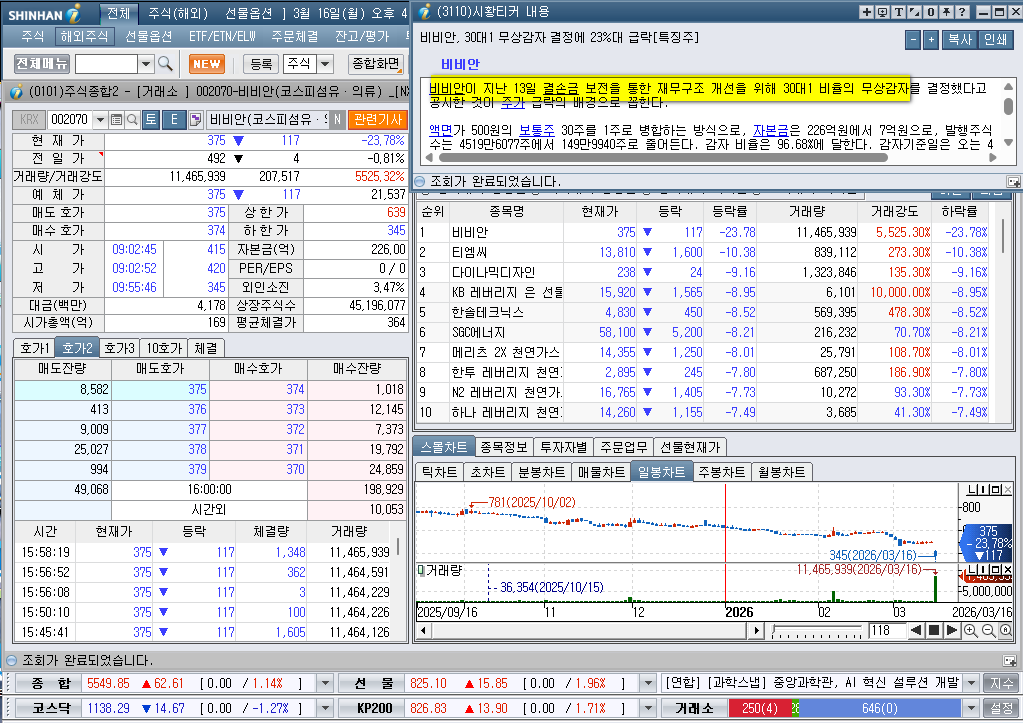Viewport: 1023px width, 723px height.
Task: Open the memo note icon beside E button
Action: click(195, 119)
